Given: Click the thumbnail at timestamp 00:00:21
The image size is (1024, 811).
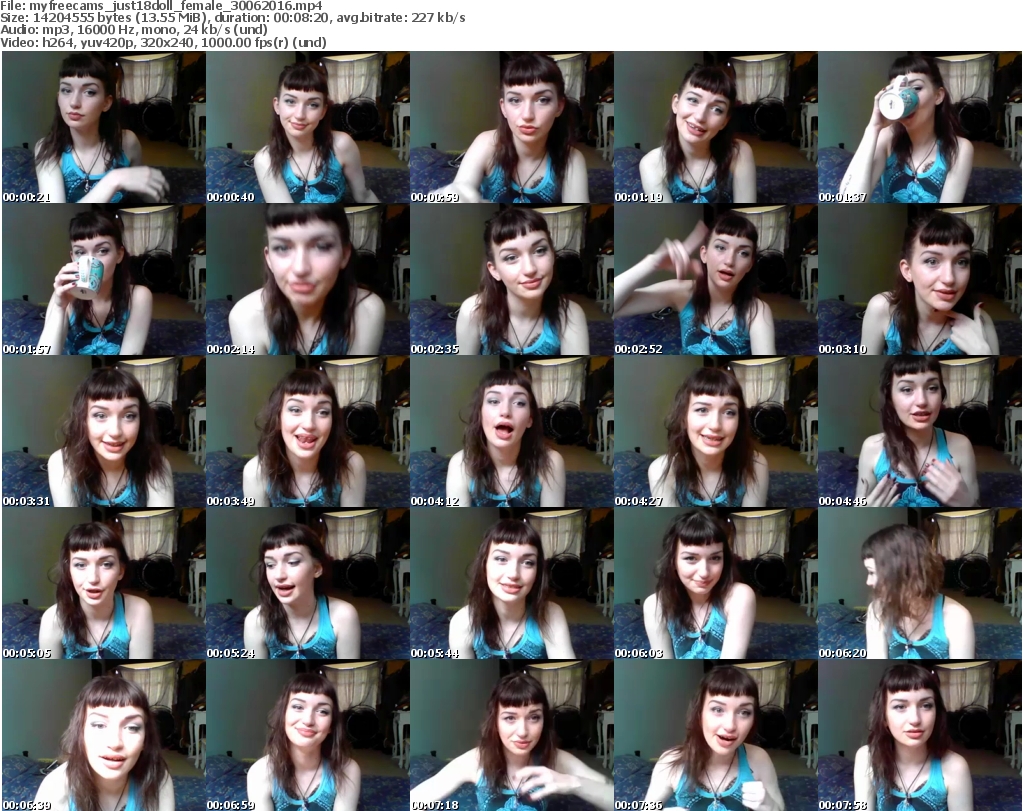Looking at the screenshot, I should (103, 128).
